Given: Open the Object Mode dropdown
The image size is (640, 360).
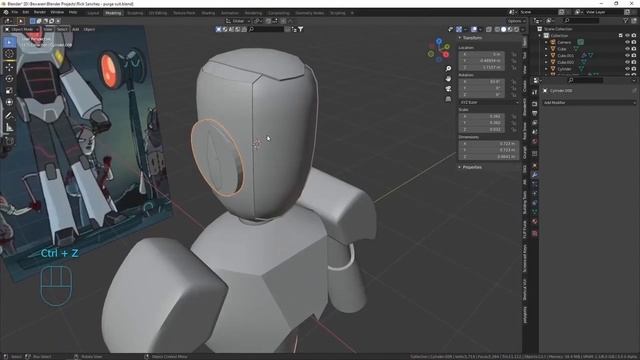Looking at the screenshot, I should click(x=22, y=29).
